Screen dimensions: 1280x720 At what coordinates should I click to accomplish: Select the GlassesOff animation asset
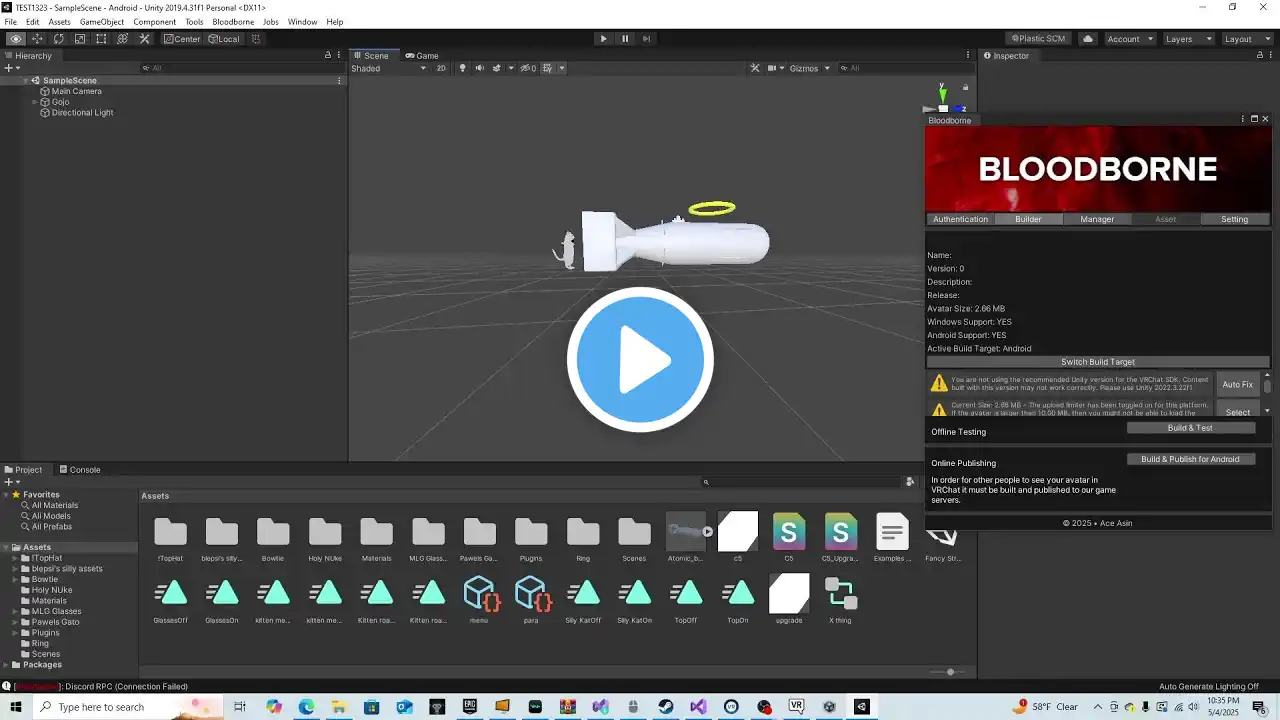pyautogui.click(x=171, y=600)
